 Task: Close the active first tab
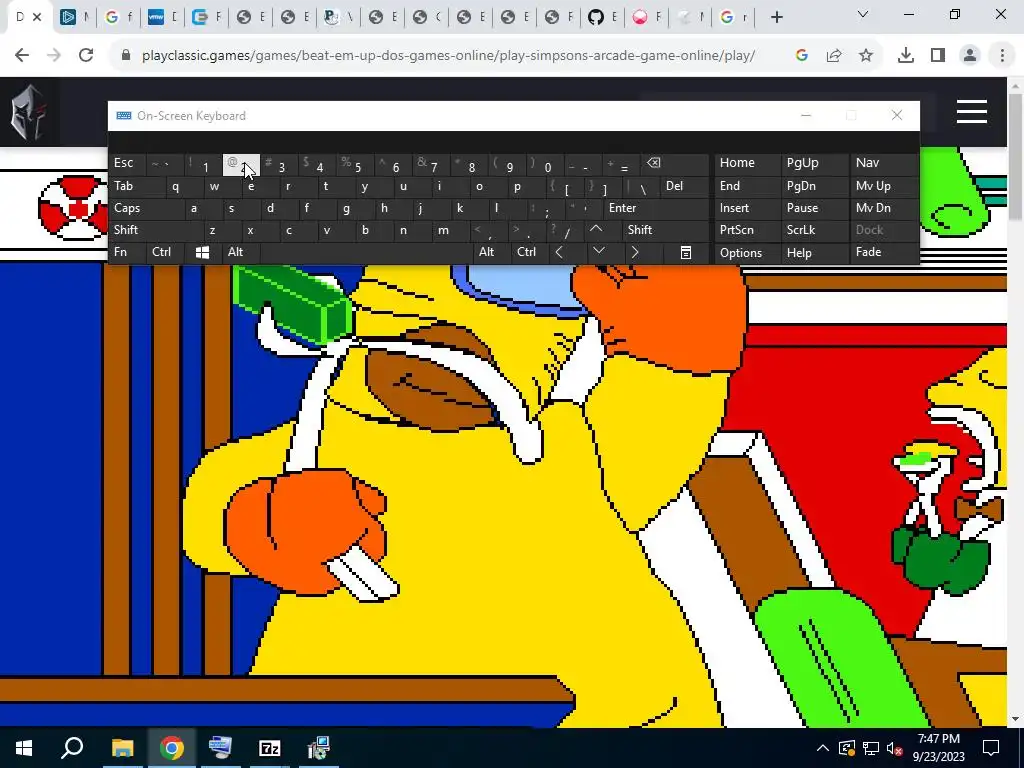pyautogui.click(x=37, y=17)
